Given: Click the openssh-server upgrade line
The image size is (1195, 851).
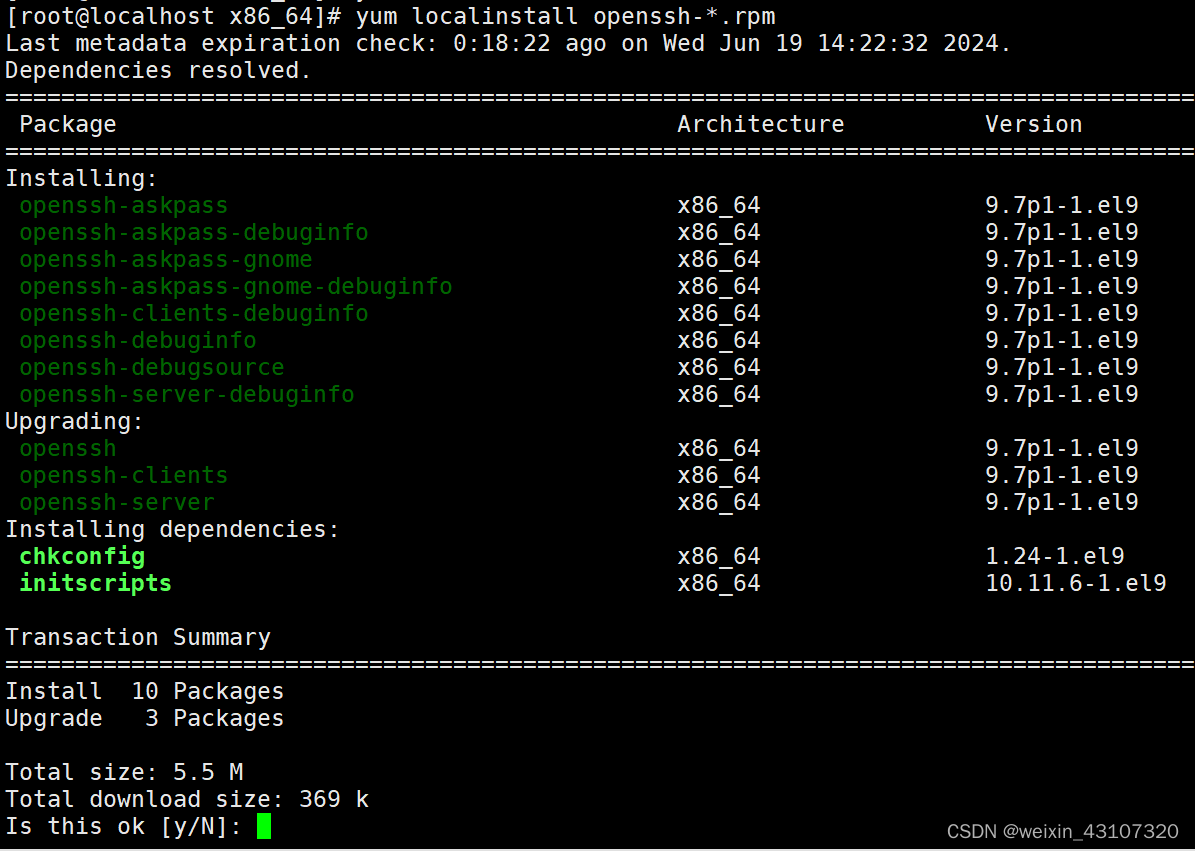Looking at the screenshot, I should coord(117,502).
